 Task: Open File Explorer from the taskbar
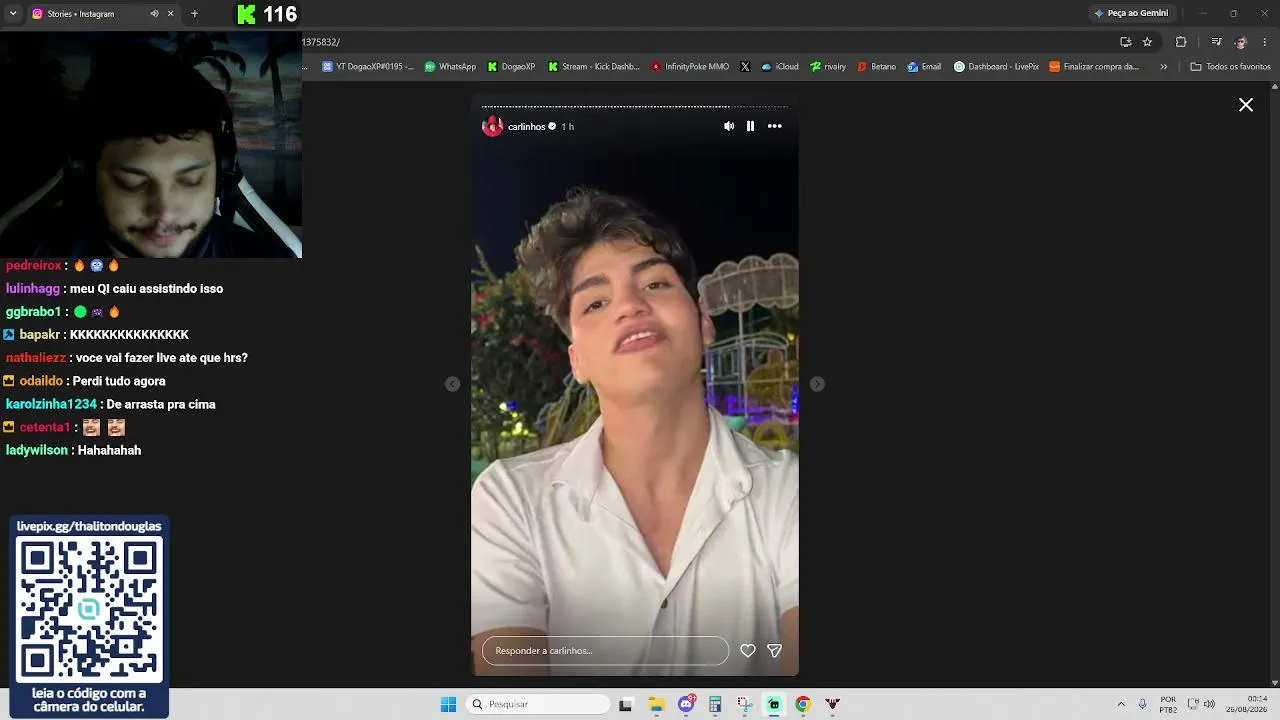(657, 704)
